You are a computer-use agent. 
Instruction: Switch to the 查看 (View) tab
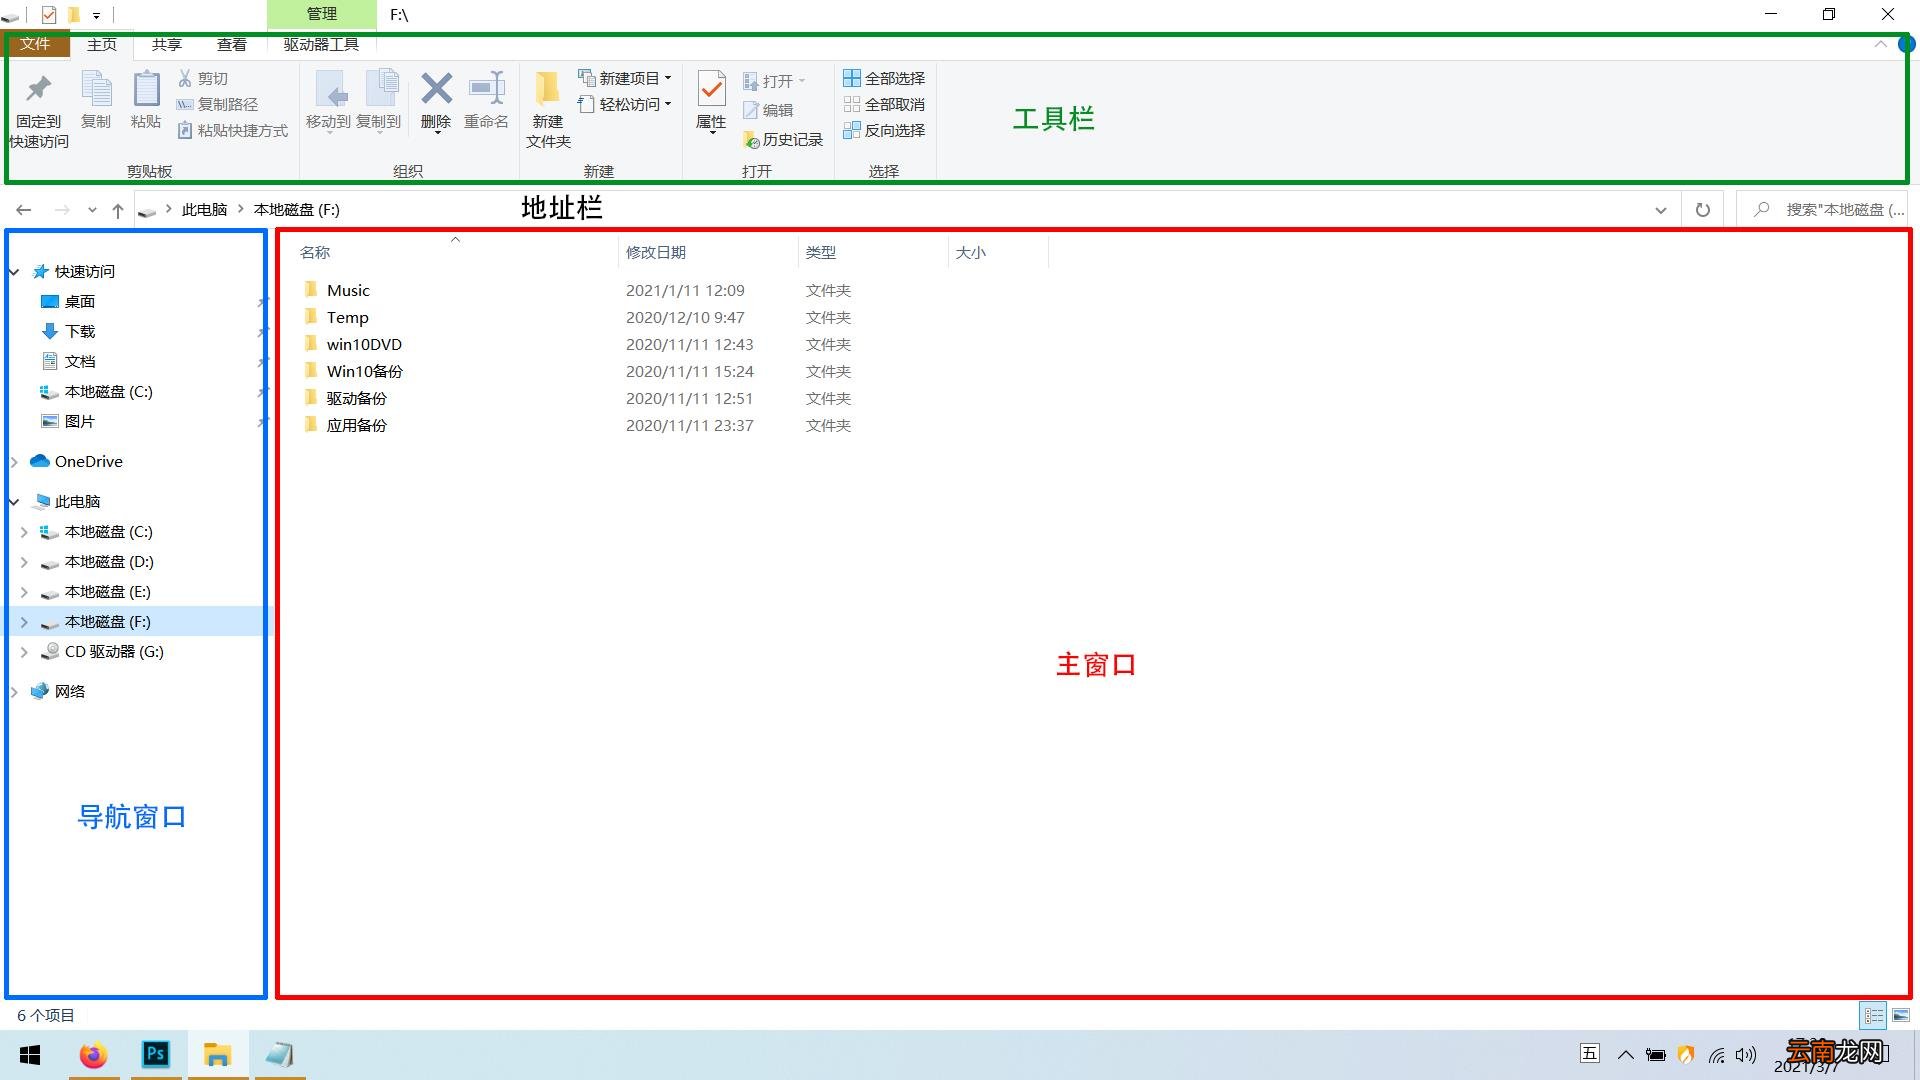pos(232,44)
